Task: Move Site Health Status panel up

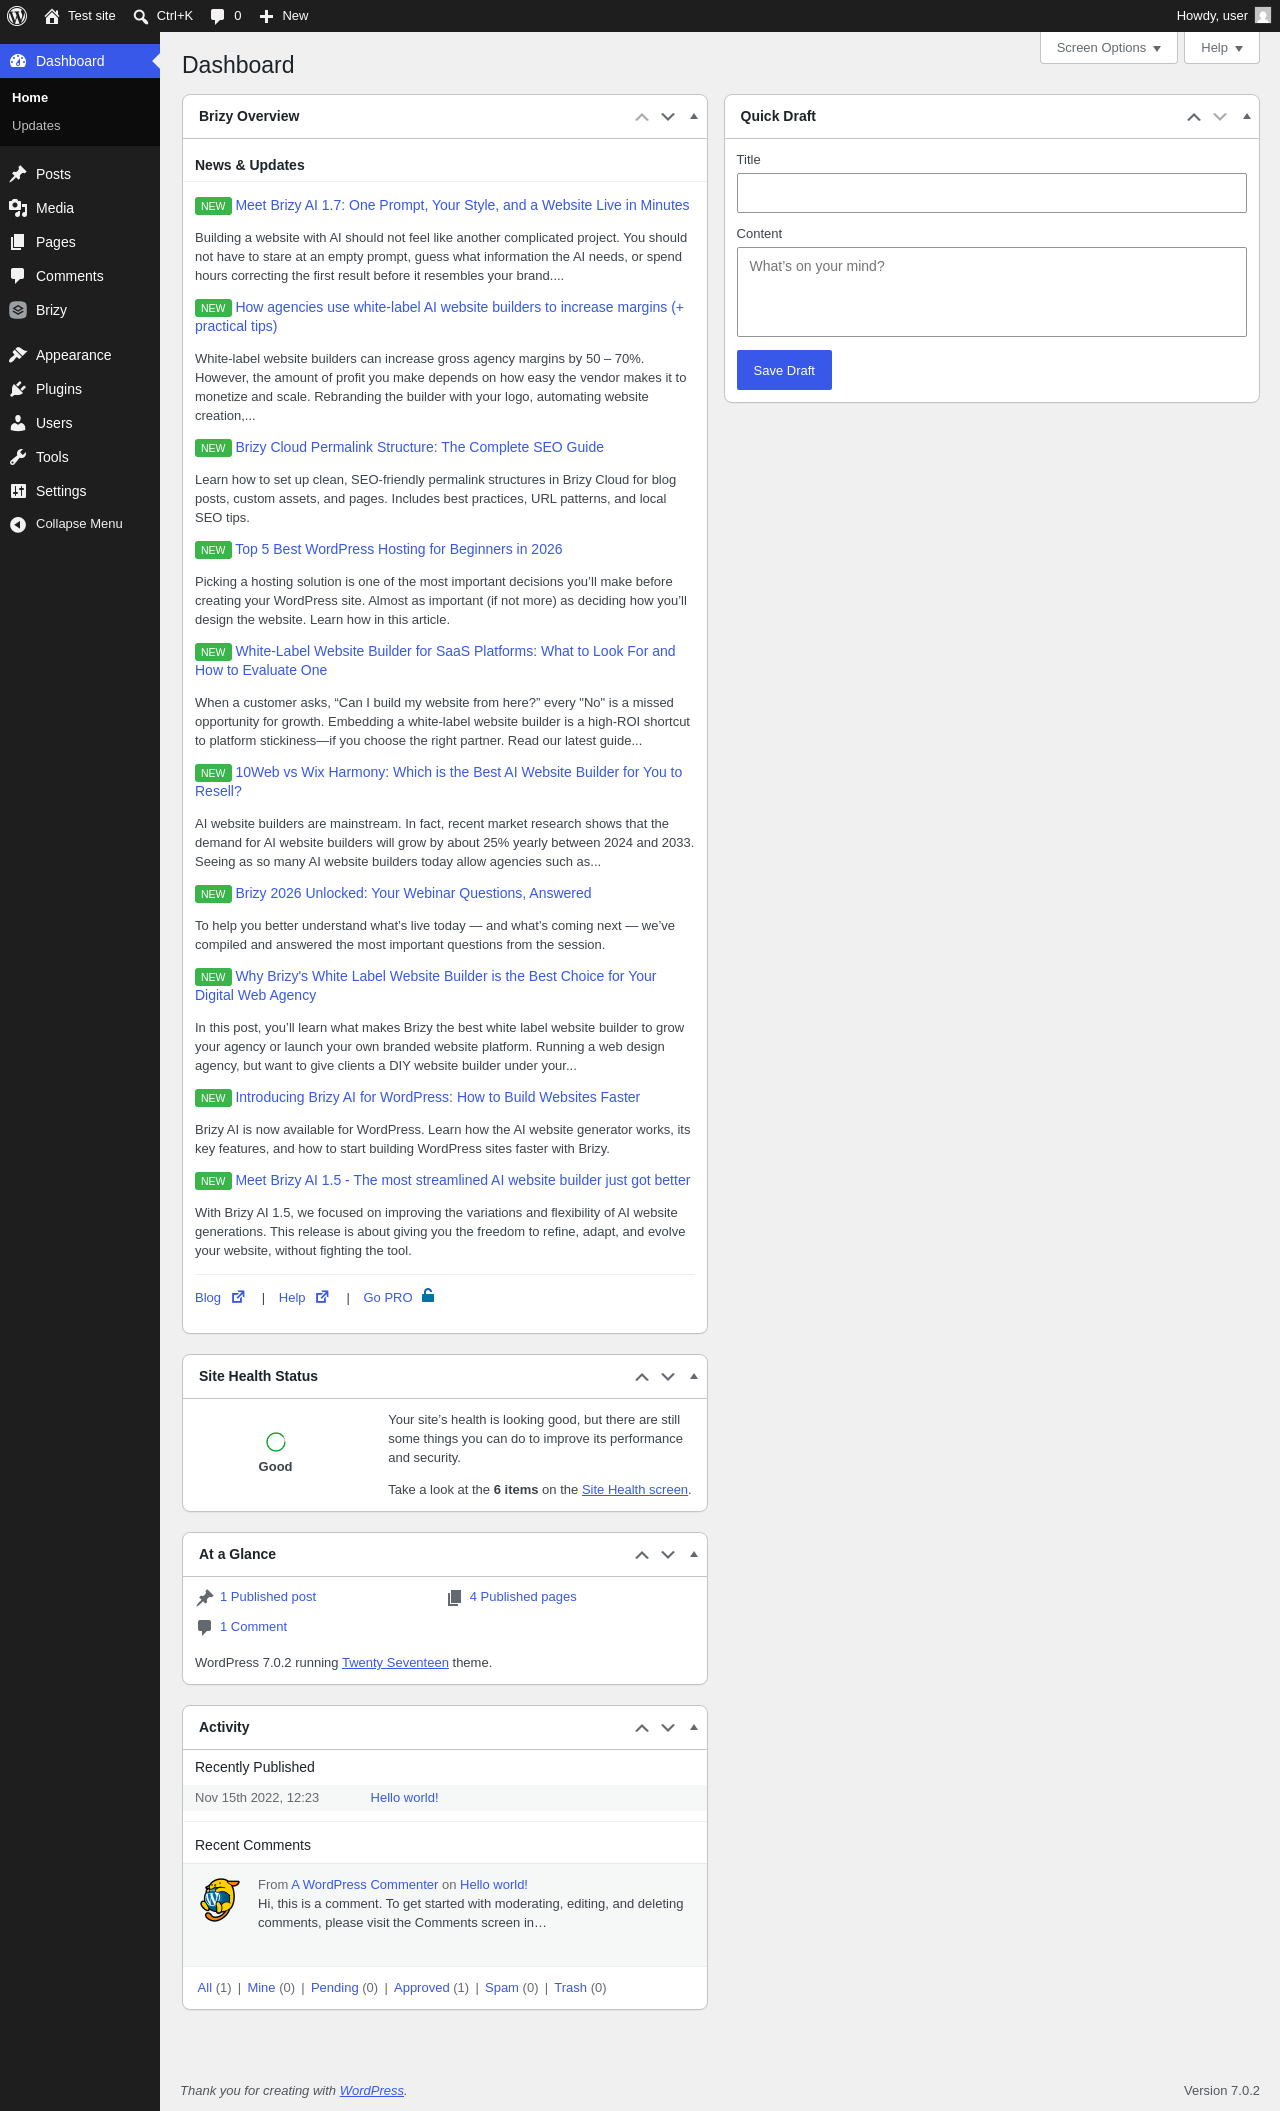Action: click(642, 1377)
